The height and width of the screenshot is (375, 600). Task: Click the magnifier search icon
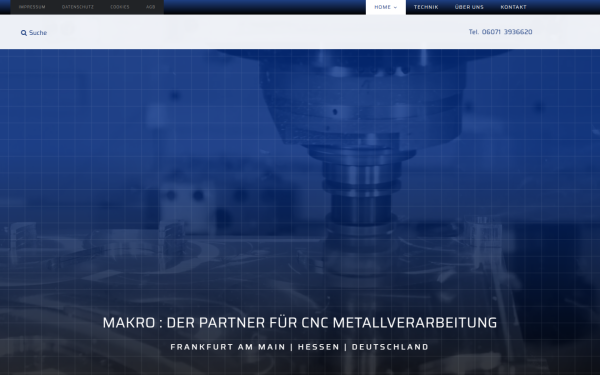[x=24, y=33]
